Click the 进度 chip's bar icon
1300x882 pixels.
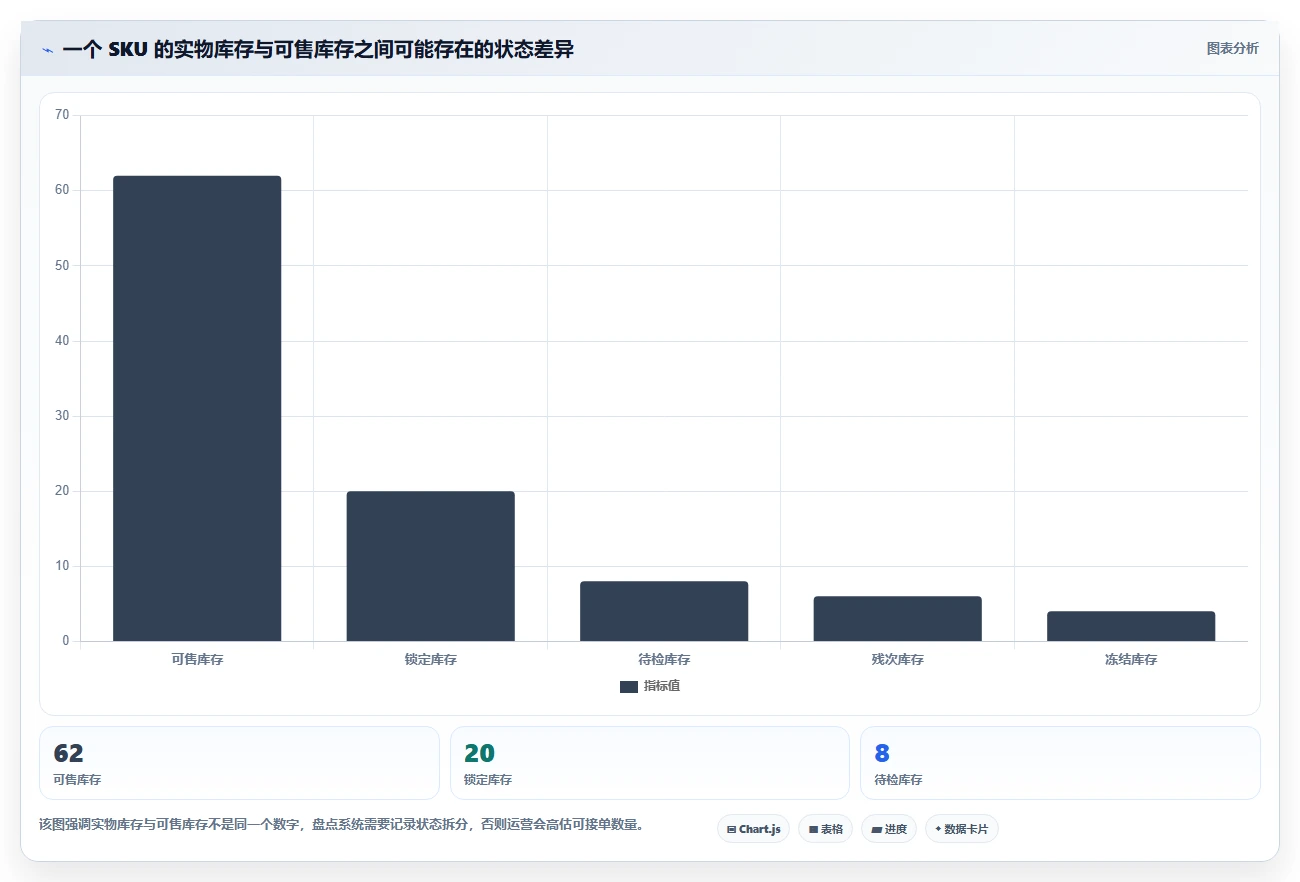(x=876, y=829)
